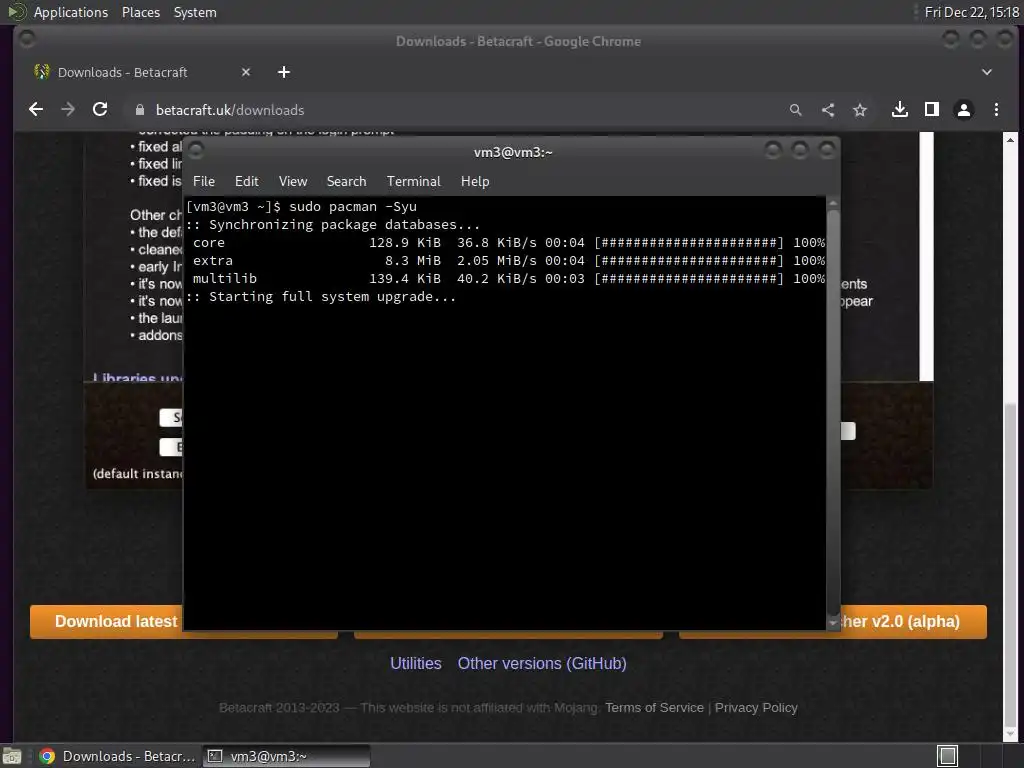Image resolution: width=1024 pixels, height=768 pixels.
Task: Reload the Betacraft downloads page
Action: (x=100, y=110)
